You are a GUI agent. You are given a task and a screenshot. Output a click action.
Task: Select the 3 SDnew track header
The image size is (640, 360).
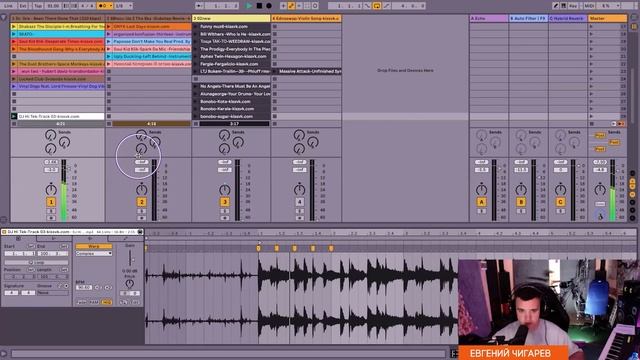pos(231,18)
